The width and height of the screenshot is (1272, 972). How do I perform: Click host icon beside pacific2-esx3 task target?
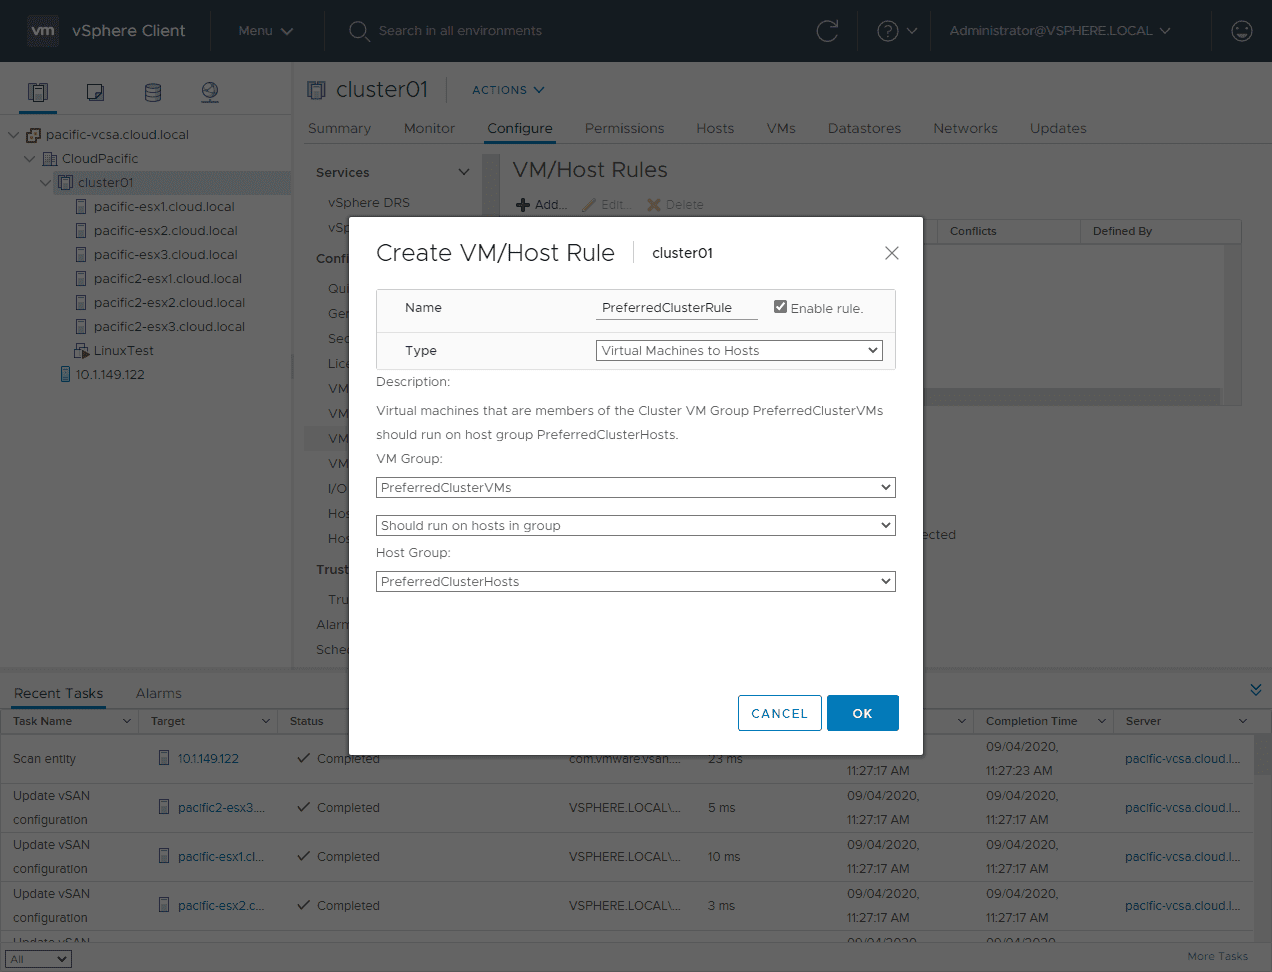tap(164, 806)
